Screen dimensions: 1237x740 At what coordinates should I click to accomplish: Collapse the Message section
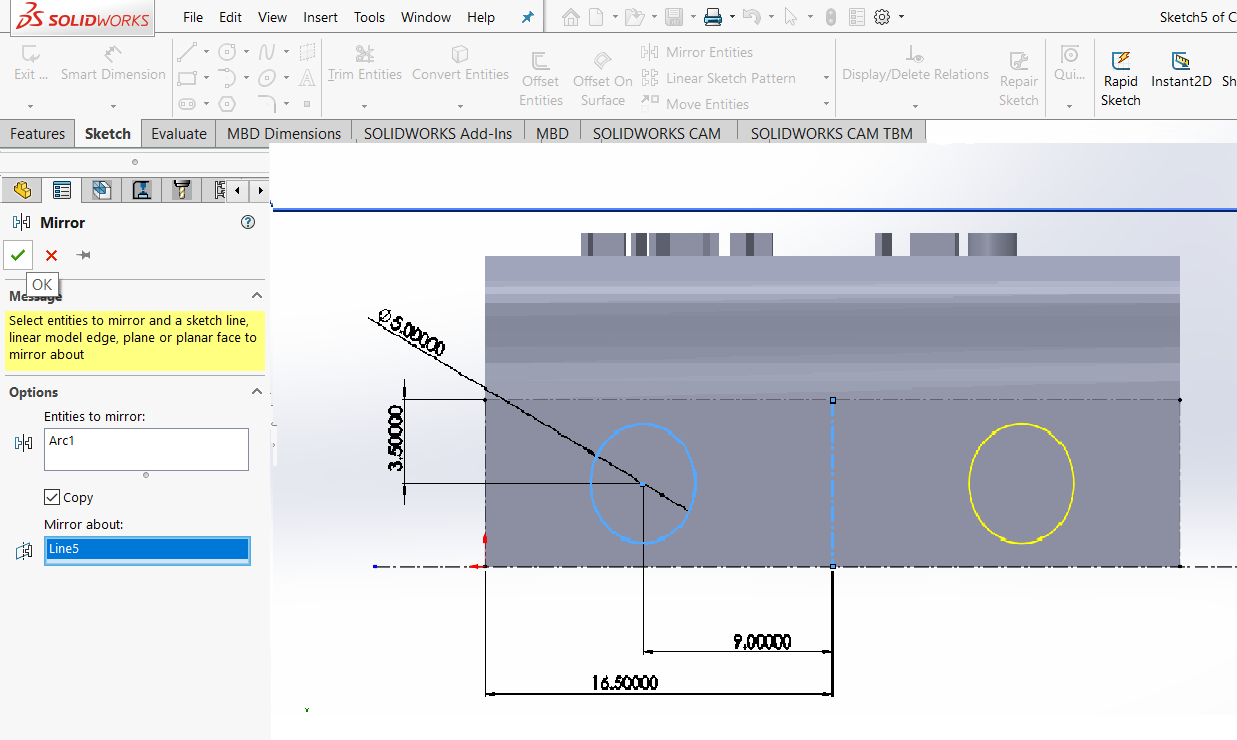point(257,296)
